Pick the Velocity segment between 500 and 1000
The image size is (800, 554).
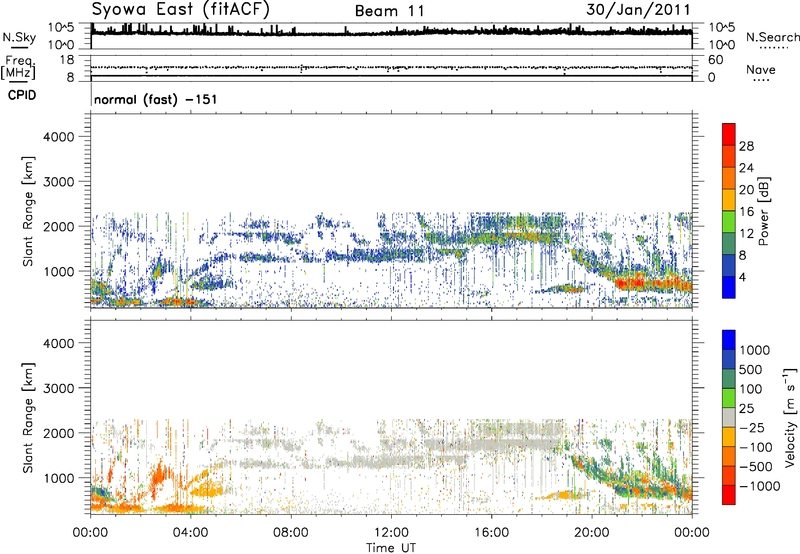pyautogui.click(x=729, y=359)
